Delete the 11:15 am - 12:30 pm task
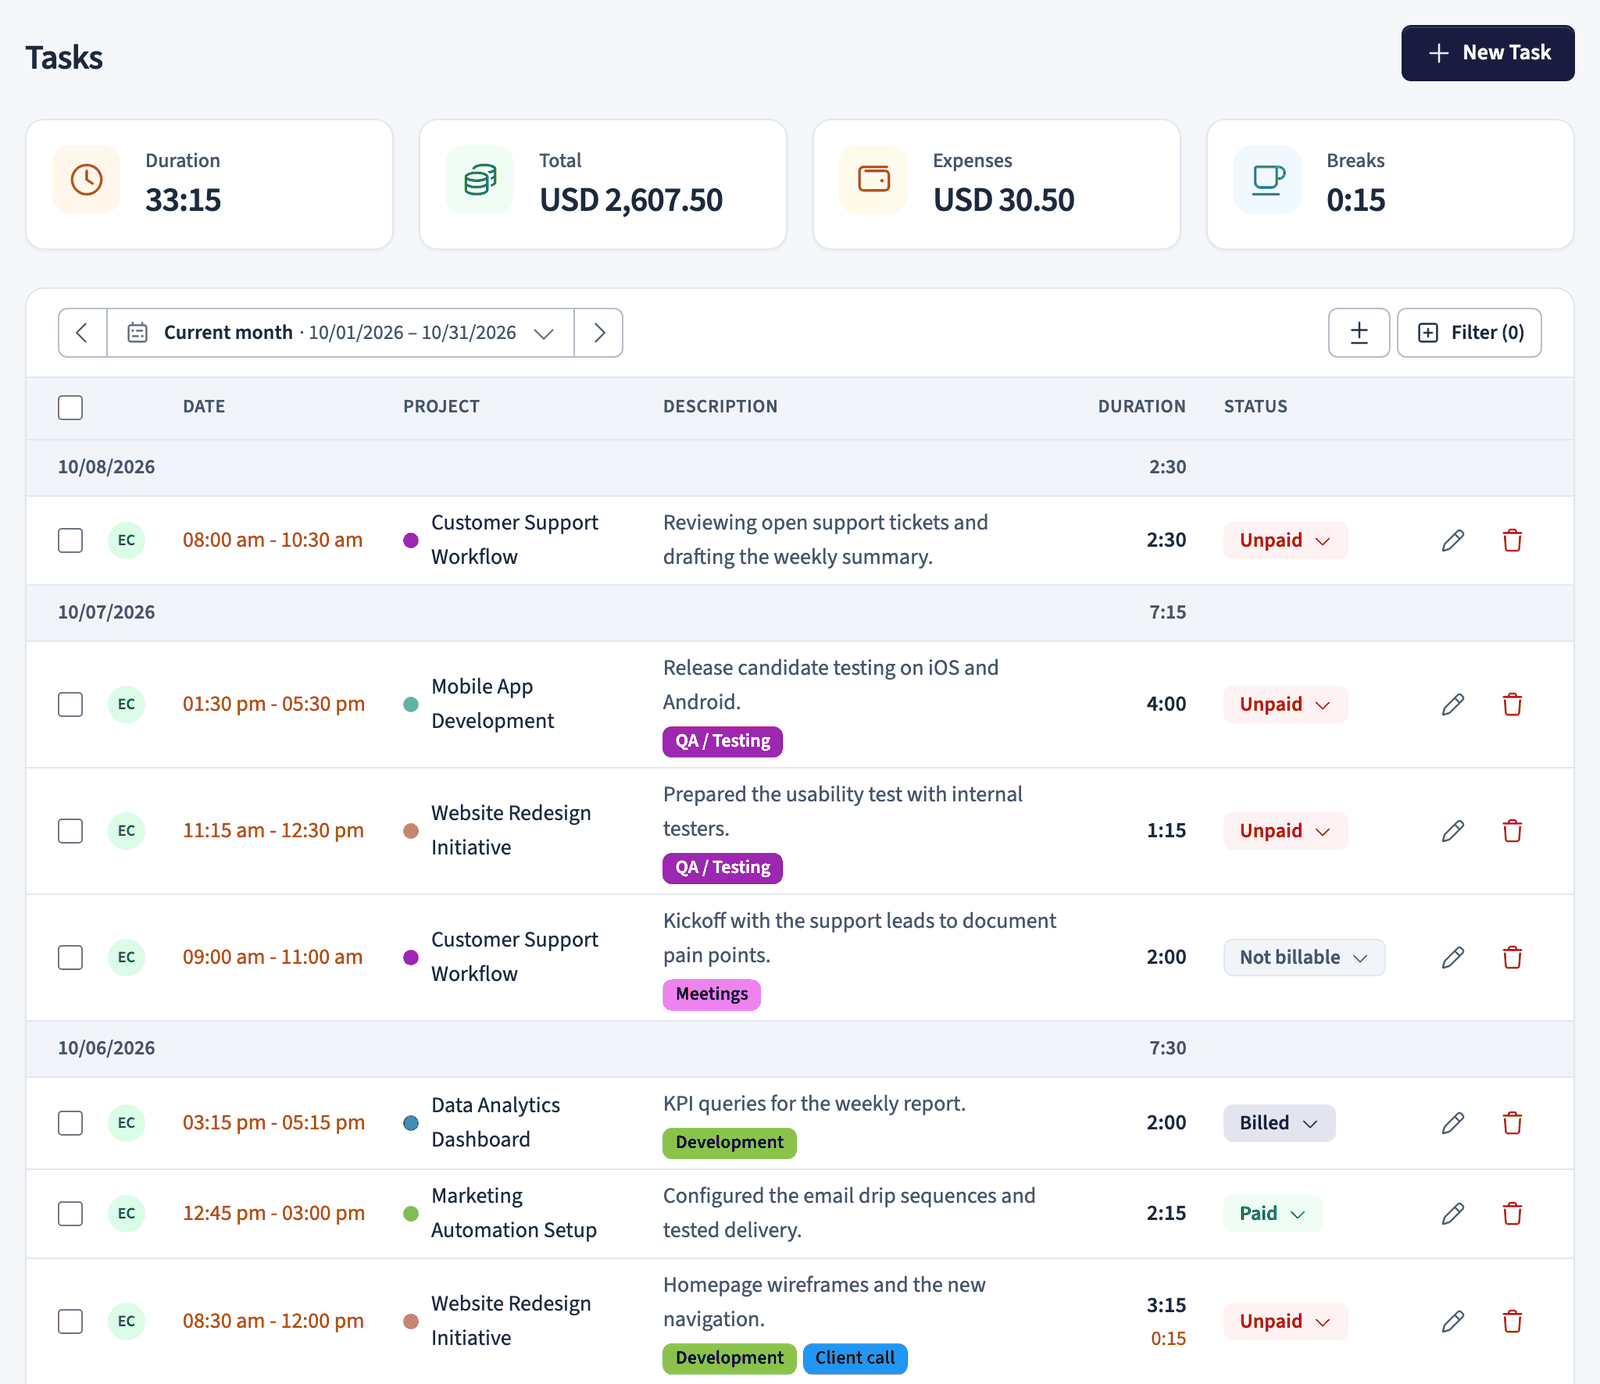The image size is (1600, 1384). (1512, 831)
